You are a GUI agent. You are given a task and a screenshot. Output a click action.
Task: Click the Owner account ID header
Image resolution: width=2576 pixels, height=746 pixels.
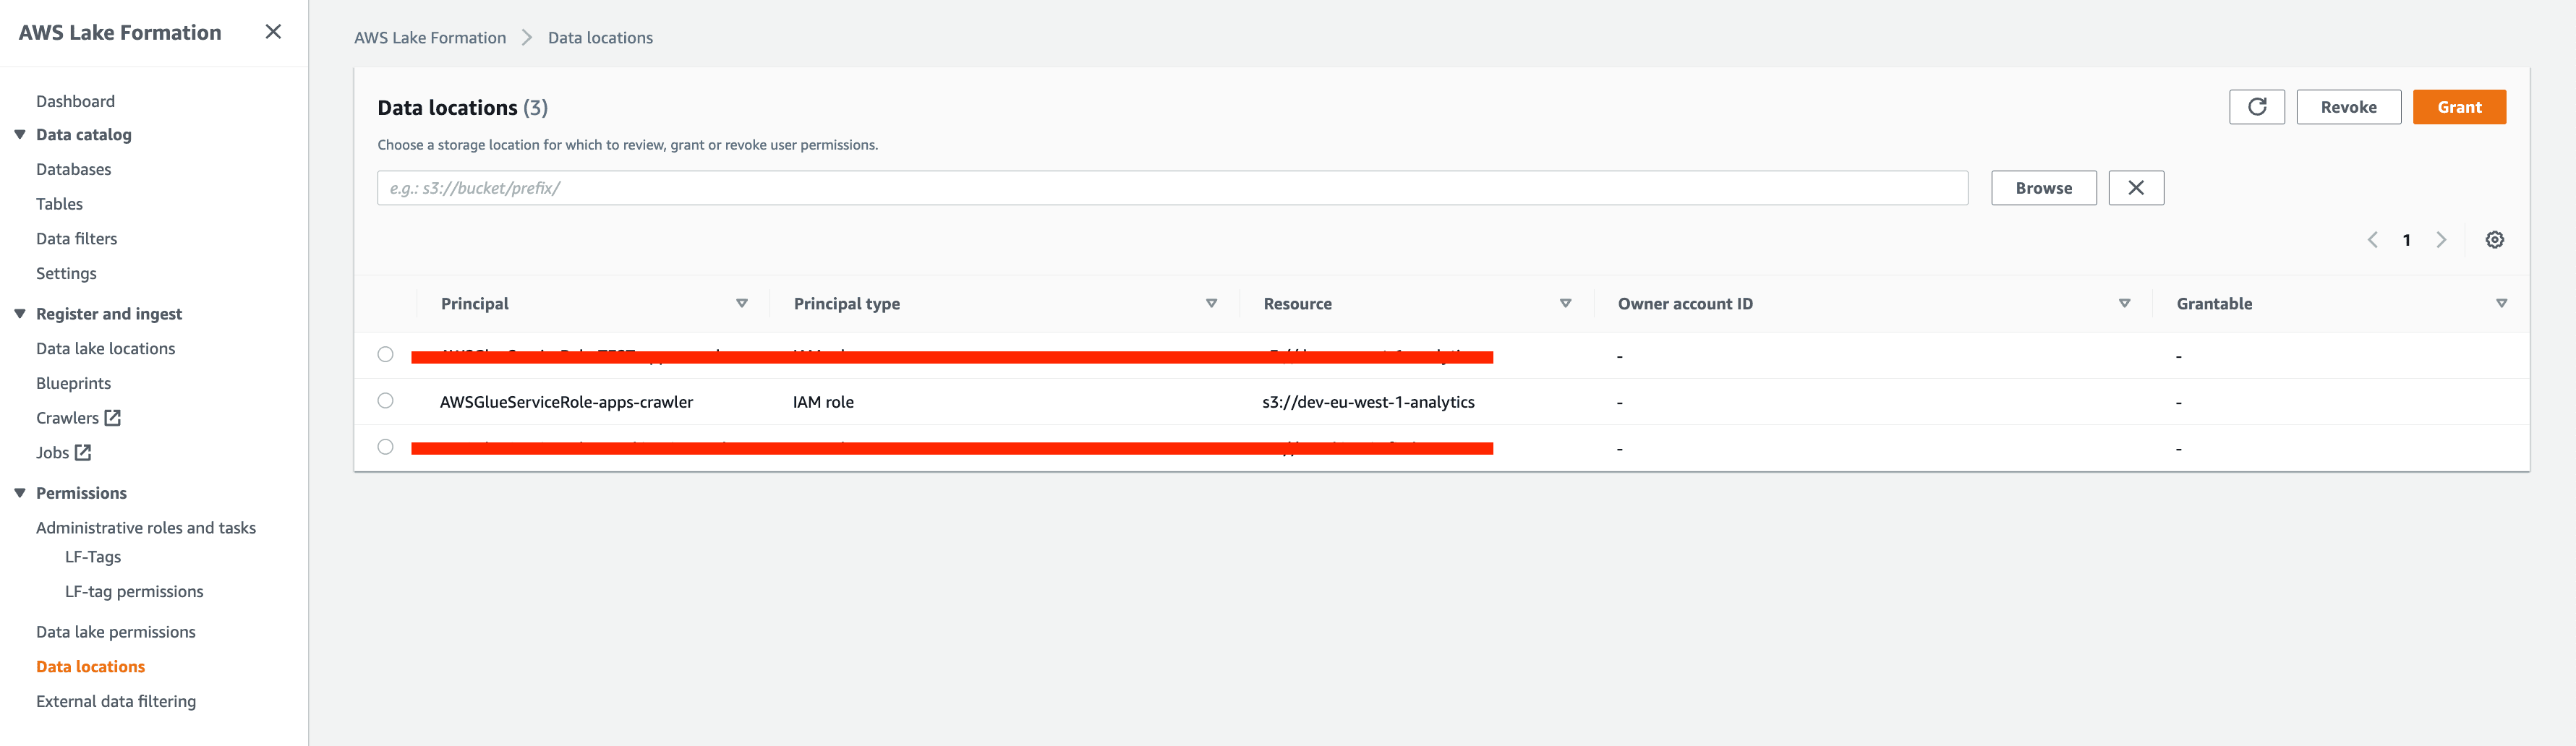pyautogui.click(x=1685, y=304)
